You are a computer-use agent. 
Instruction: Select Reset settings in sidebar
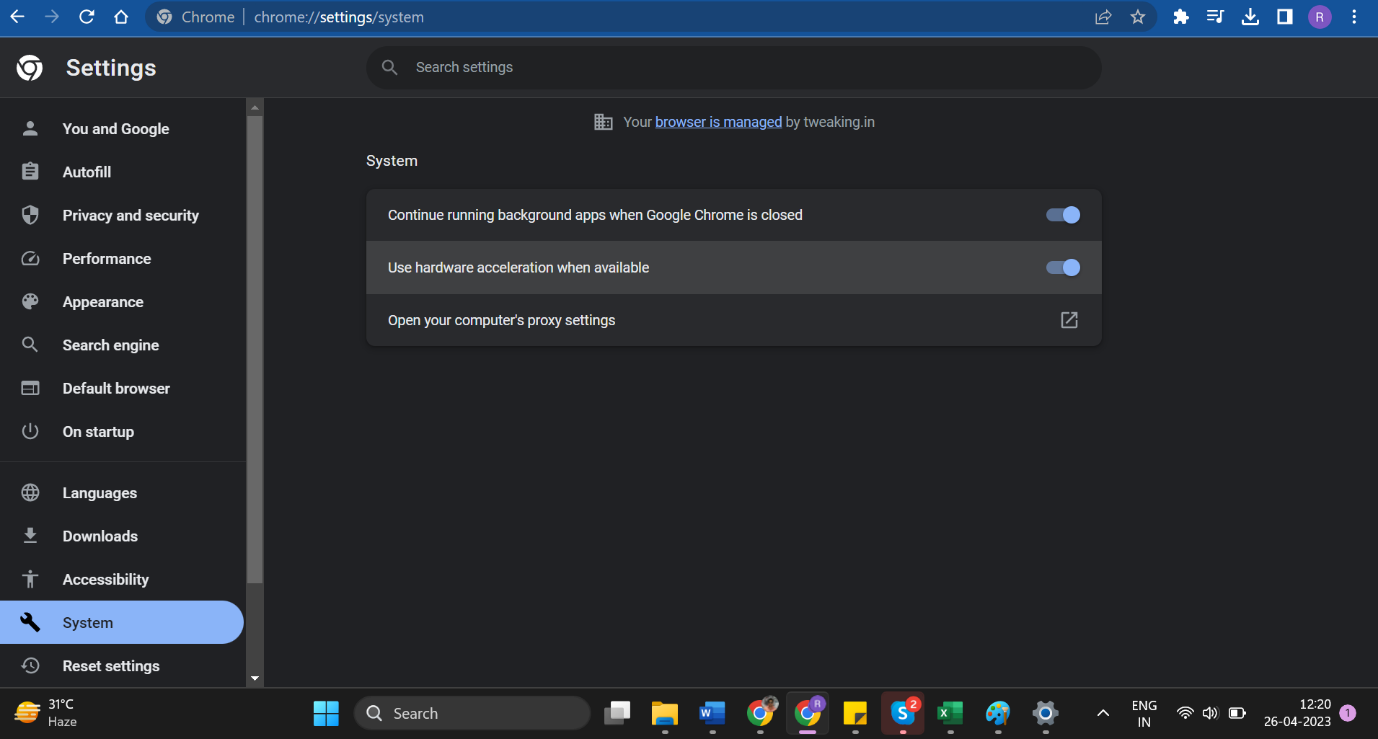click(x=111, y=665)
